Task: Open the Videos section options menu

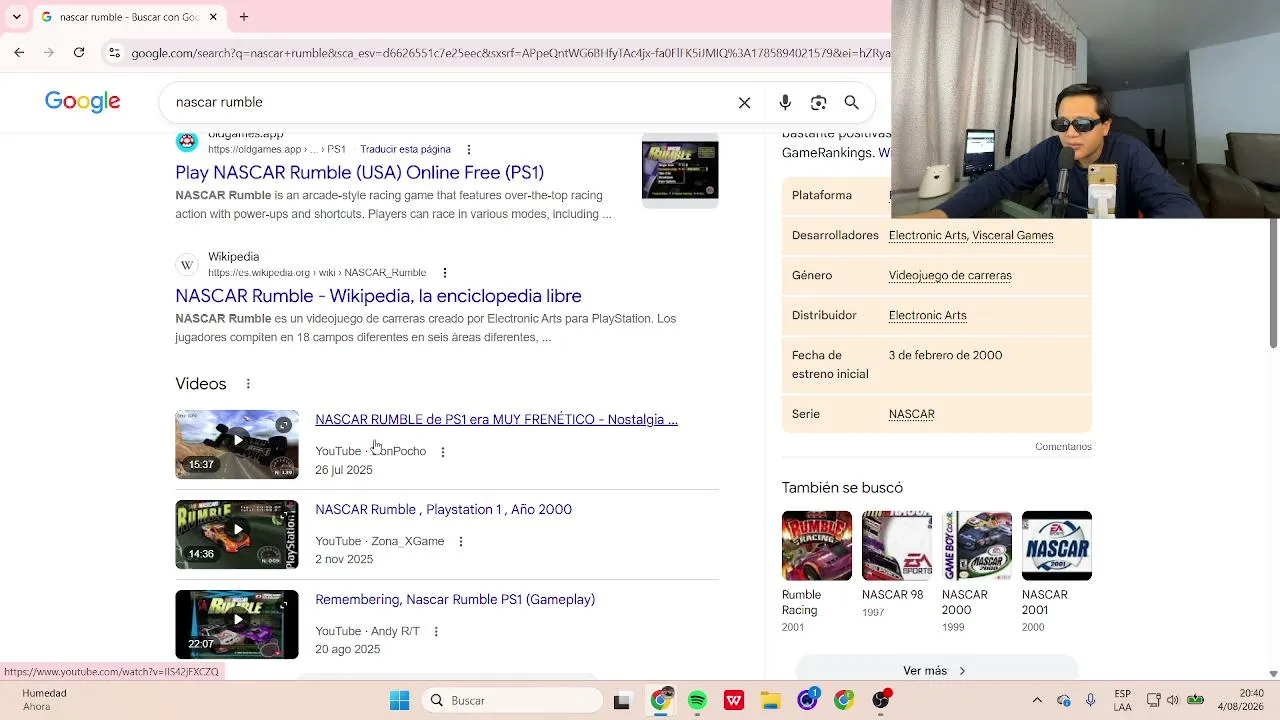Action: pyautogui.click(x=248, y=384)
